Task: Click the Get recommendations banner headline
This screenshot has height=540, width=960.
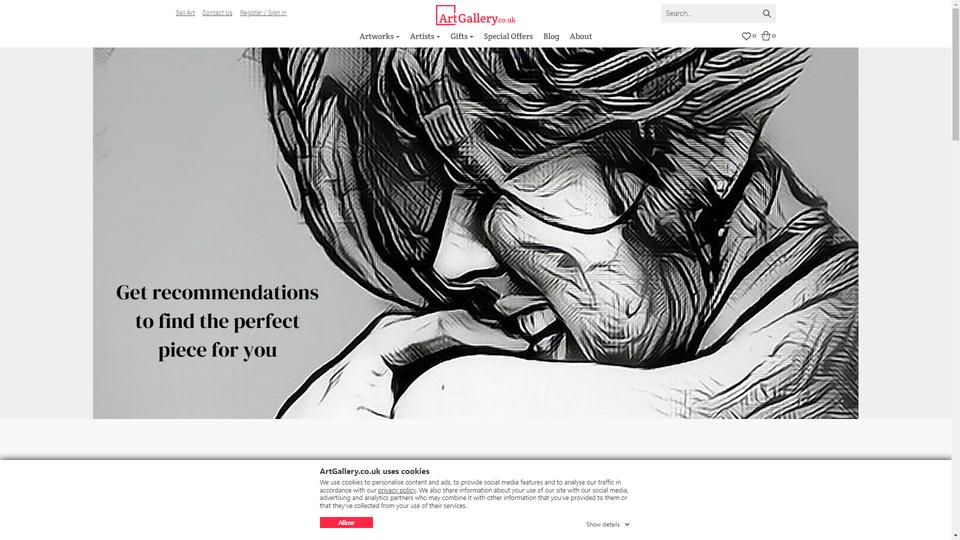Action: click(x=217, y=321)
